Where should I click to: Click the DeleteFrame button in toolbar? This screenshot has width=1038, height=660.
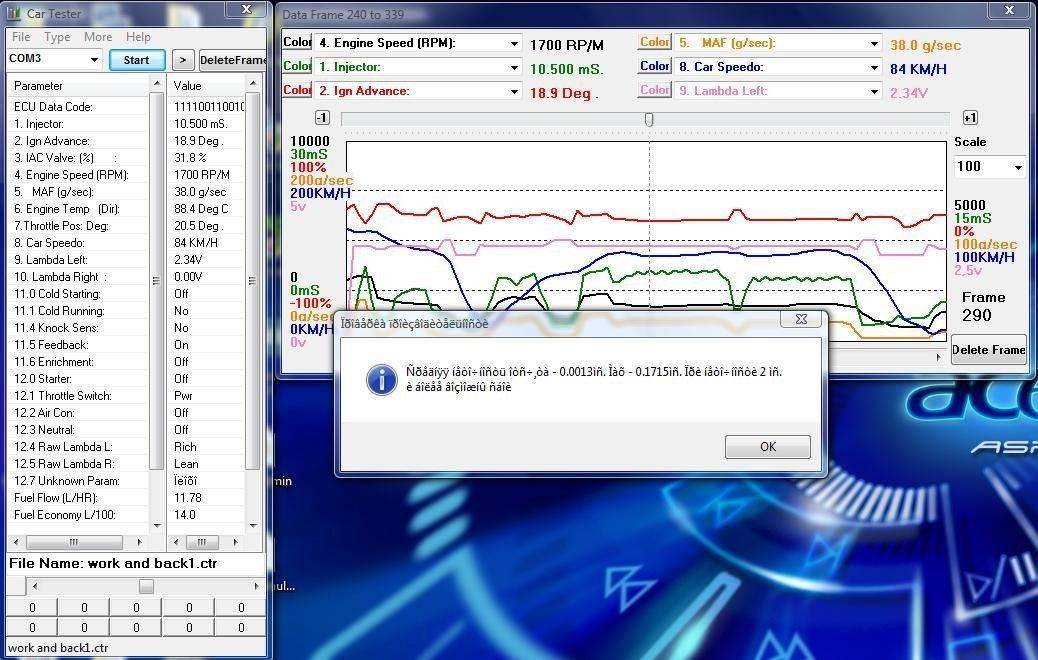(x=232, y=60)
